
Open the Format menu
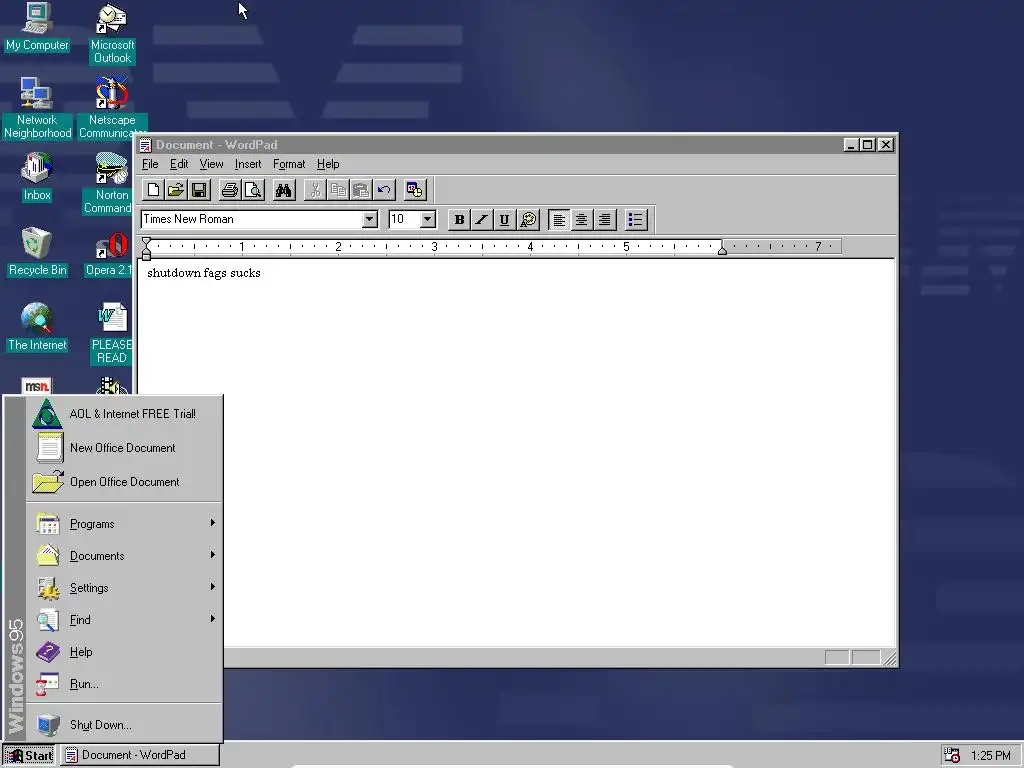coord(289,164)
